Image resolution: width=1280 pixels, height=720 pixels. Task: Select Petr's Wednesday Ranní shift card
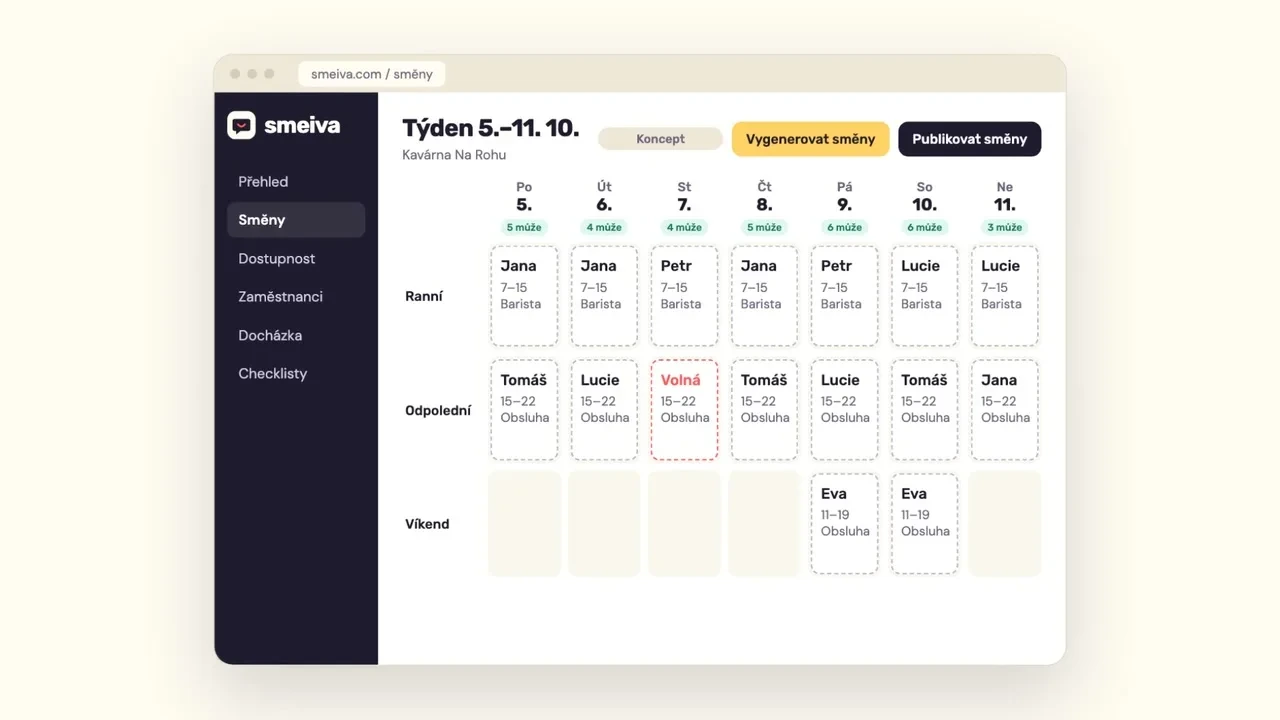coord(684,296)
